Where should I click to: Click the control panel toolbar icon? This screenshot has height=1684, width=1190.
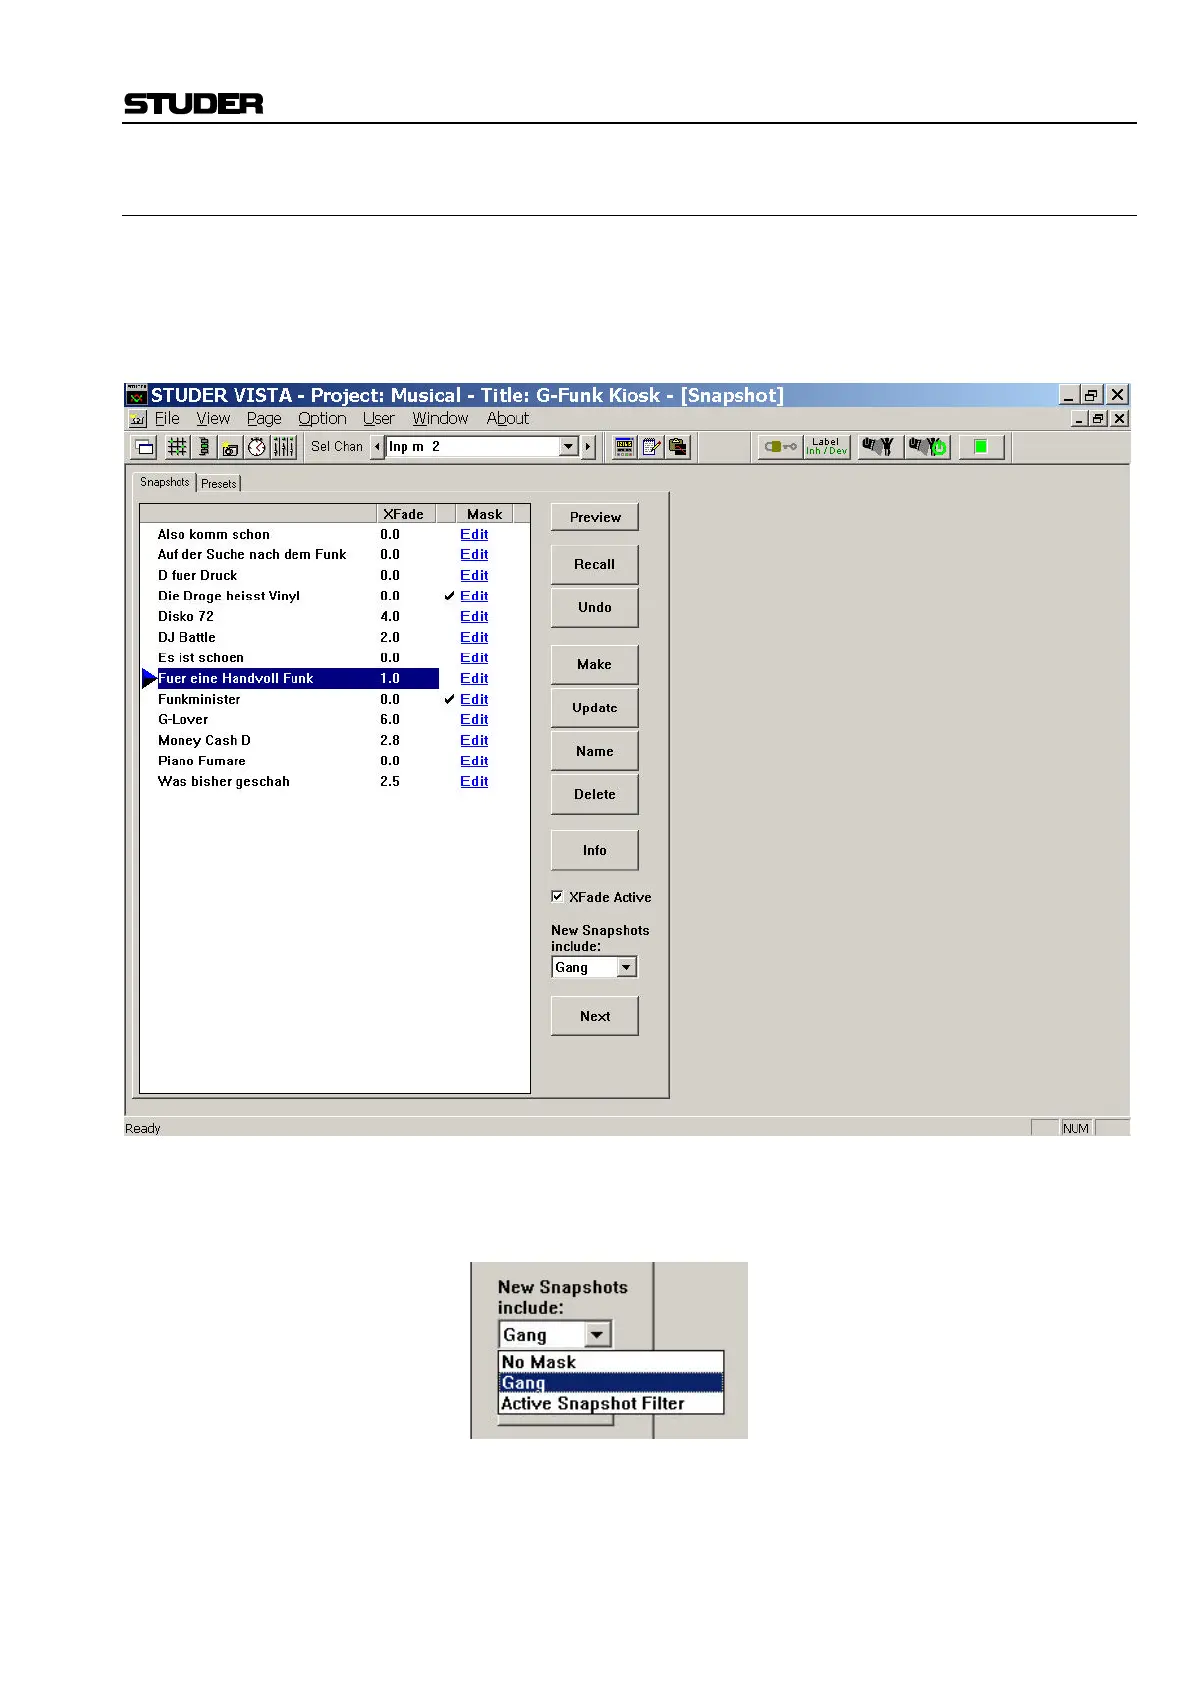point(624,447)
